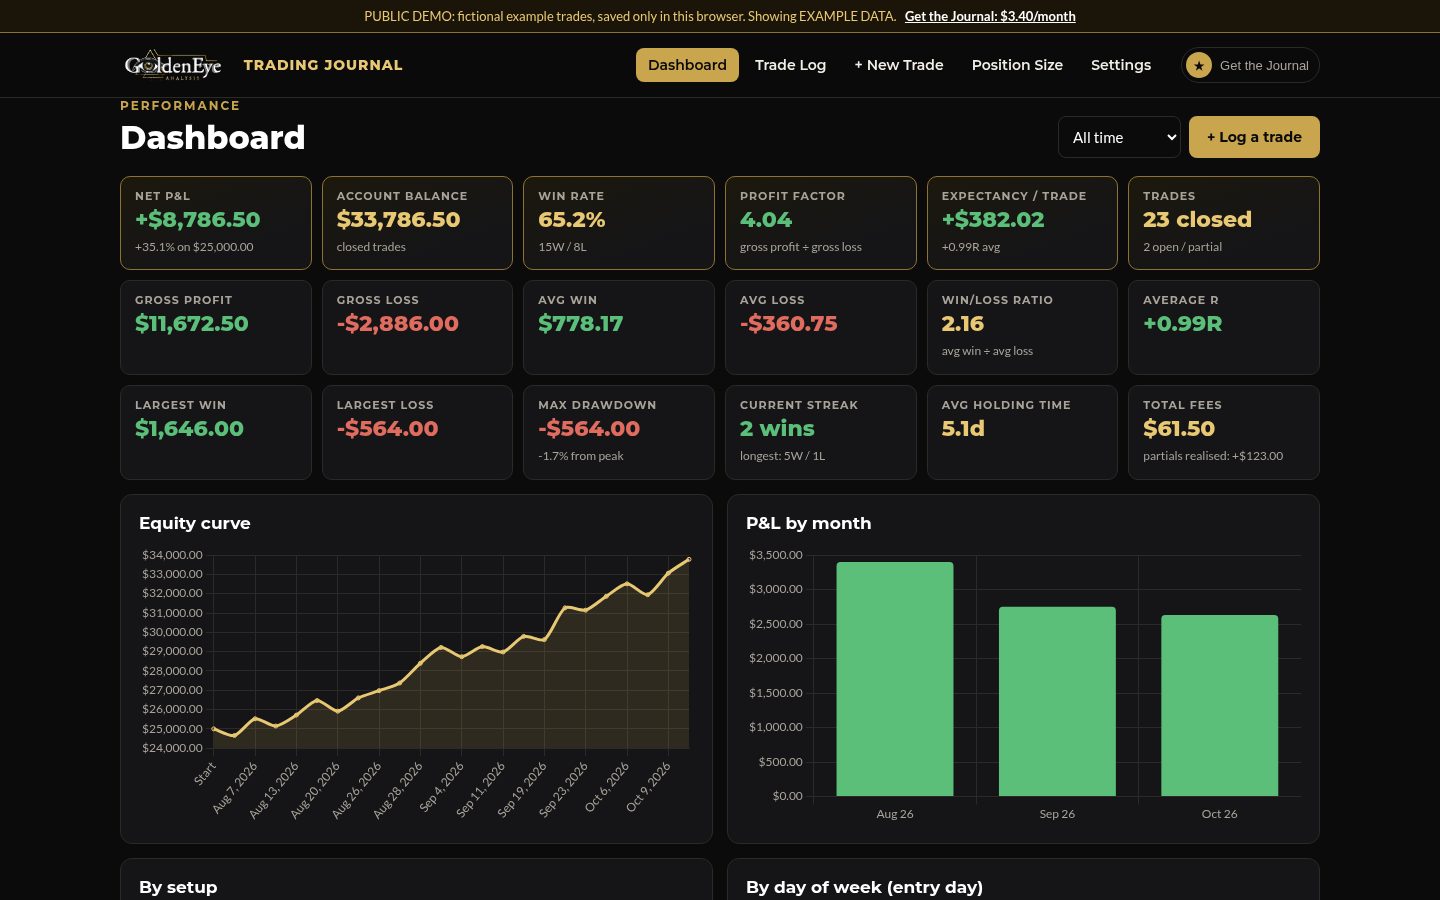Click the Gross Loss -$2,886.00 value
The image size is (1440, 900).
tap(398, 323)
